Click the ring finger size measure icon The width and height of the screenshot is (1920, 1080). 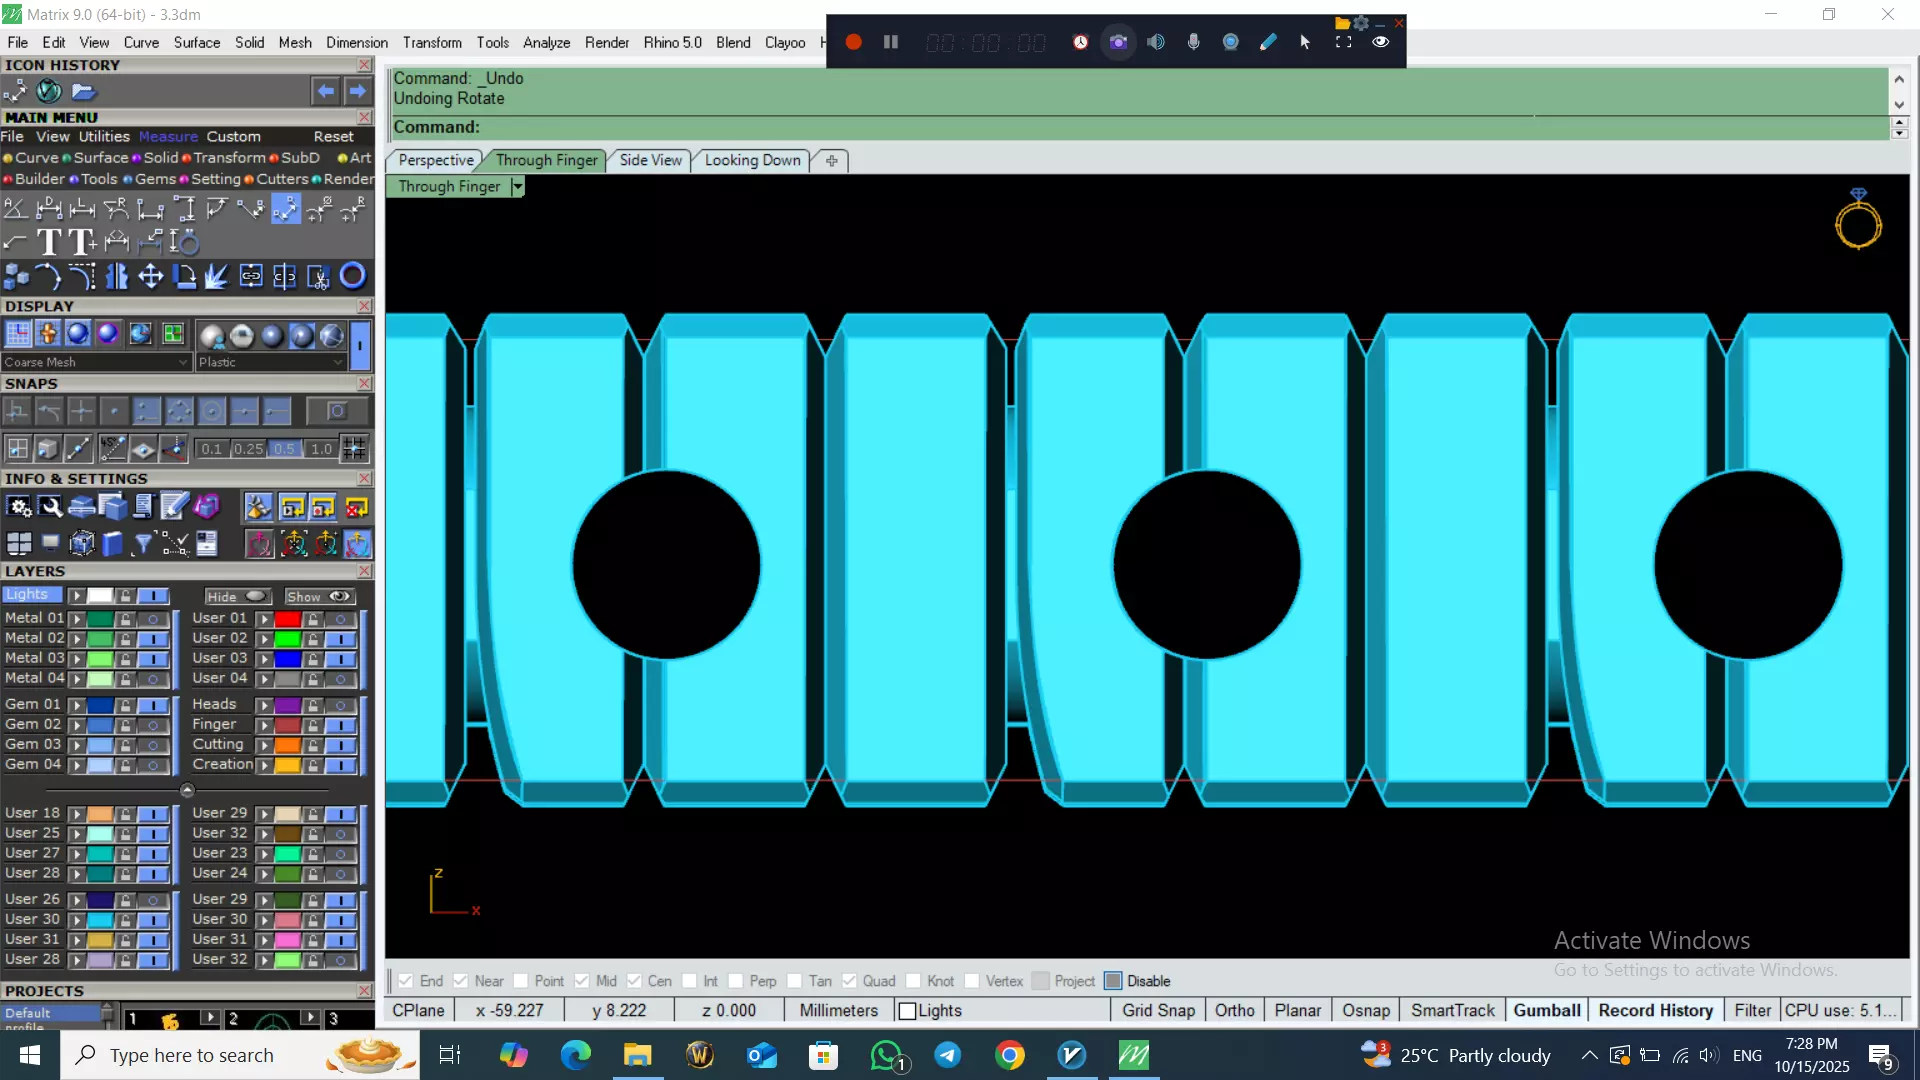pos(184,242)
